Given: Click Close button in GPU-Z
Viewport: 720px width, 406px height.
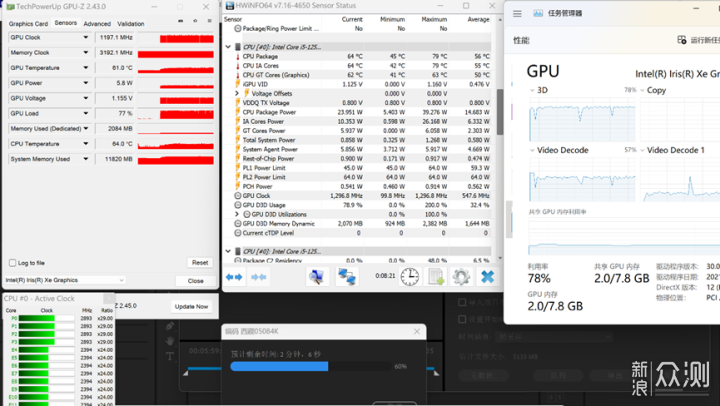Looking at the screenshot, I should coord(196,281).
